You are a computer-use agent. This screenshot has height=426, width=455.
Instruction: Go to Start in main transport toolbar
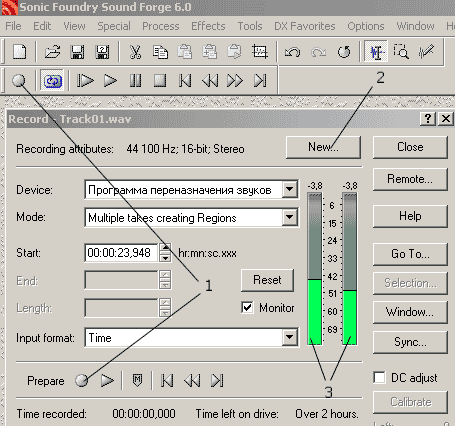[185, 81]
